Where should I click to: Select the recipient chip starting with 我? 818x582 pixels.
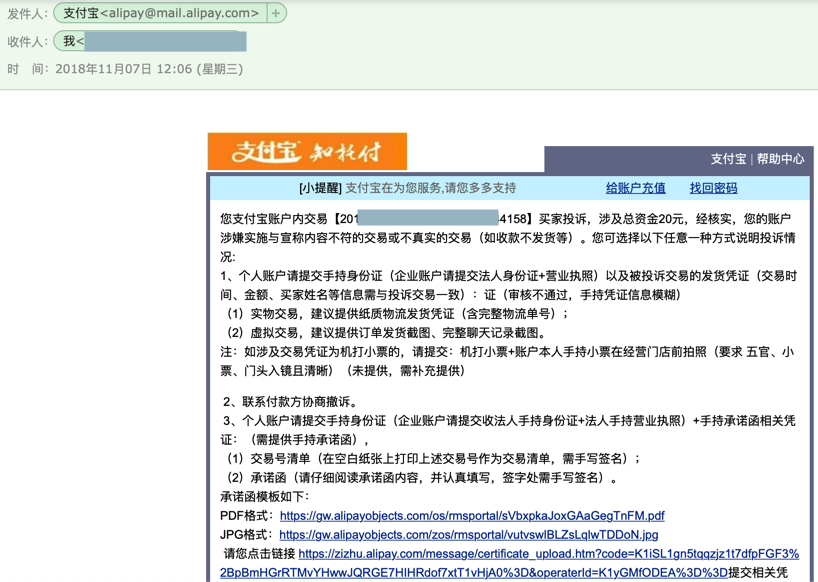pyautogui.click(x=150, y=41)
